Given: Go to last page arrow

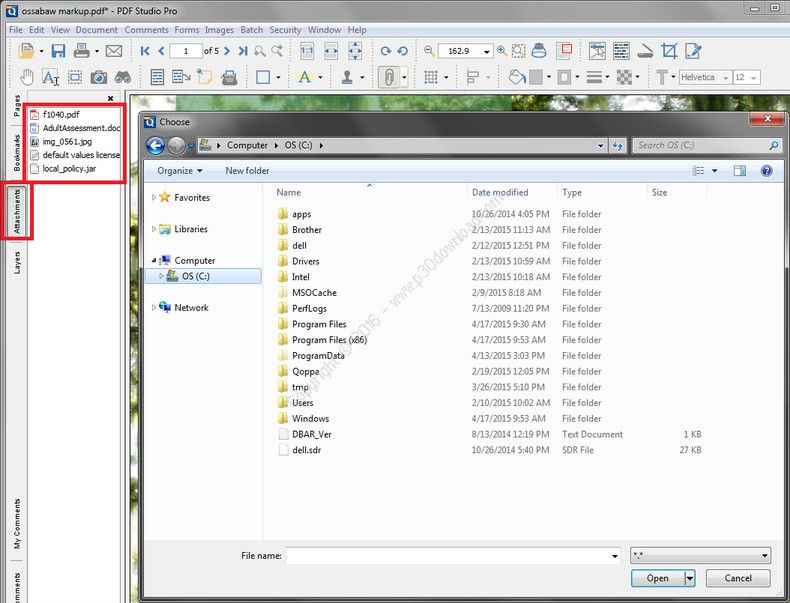Looking at the screenshot, I should pyautogui.click(x=243, y=51).
